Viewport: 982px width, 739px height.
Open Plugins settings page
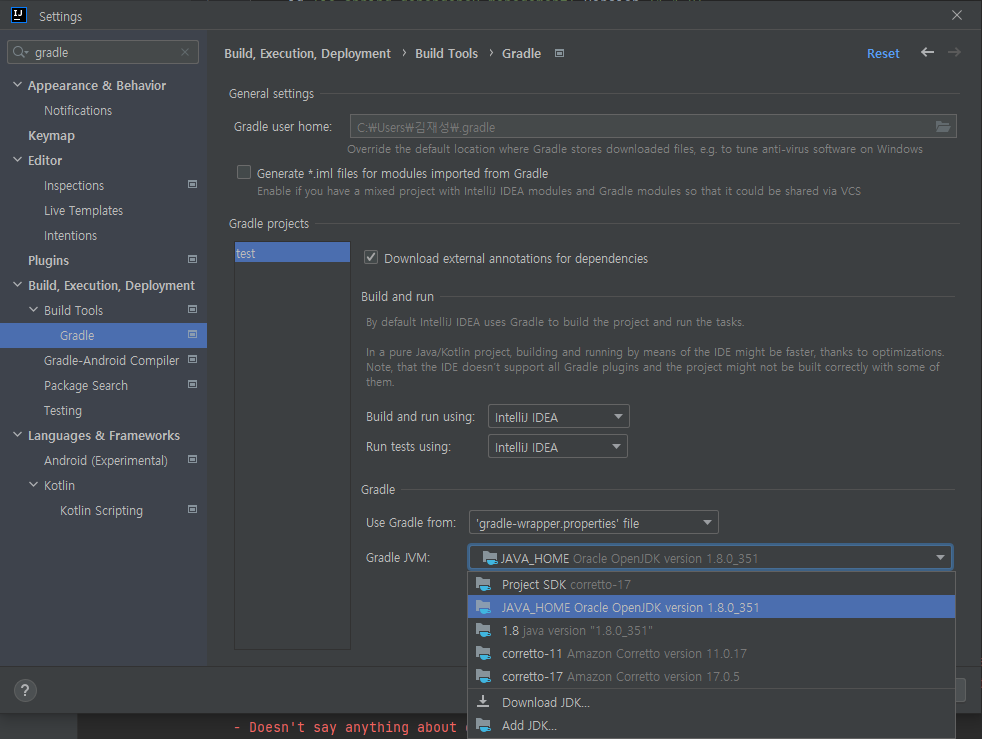click(48, 261)
